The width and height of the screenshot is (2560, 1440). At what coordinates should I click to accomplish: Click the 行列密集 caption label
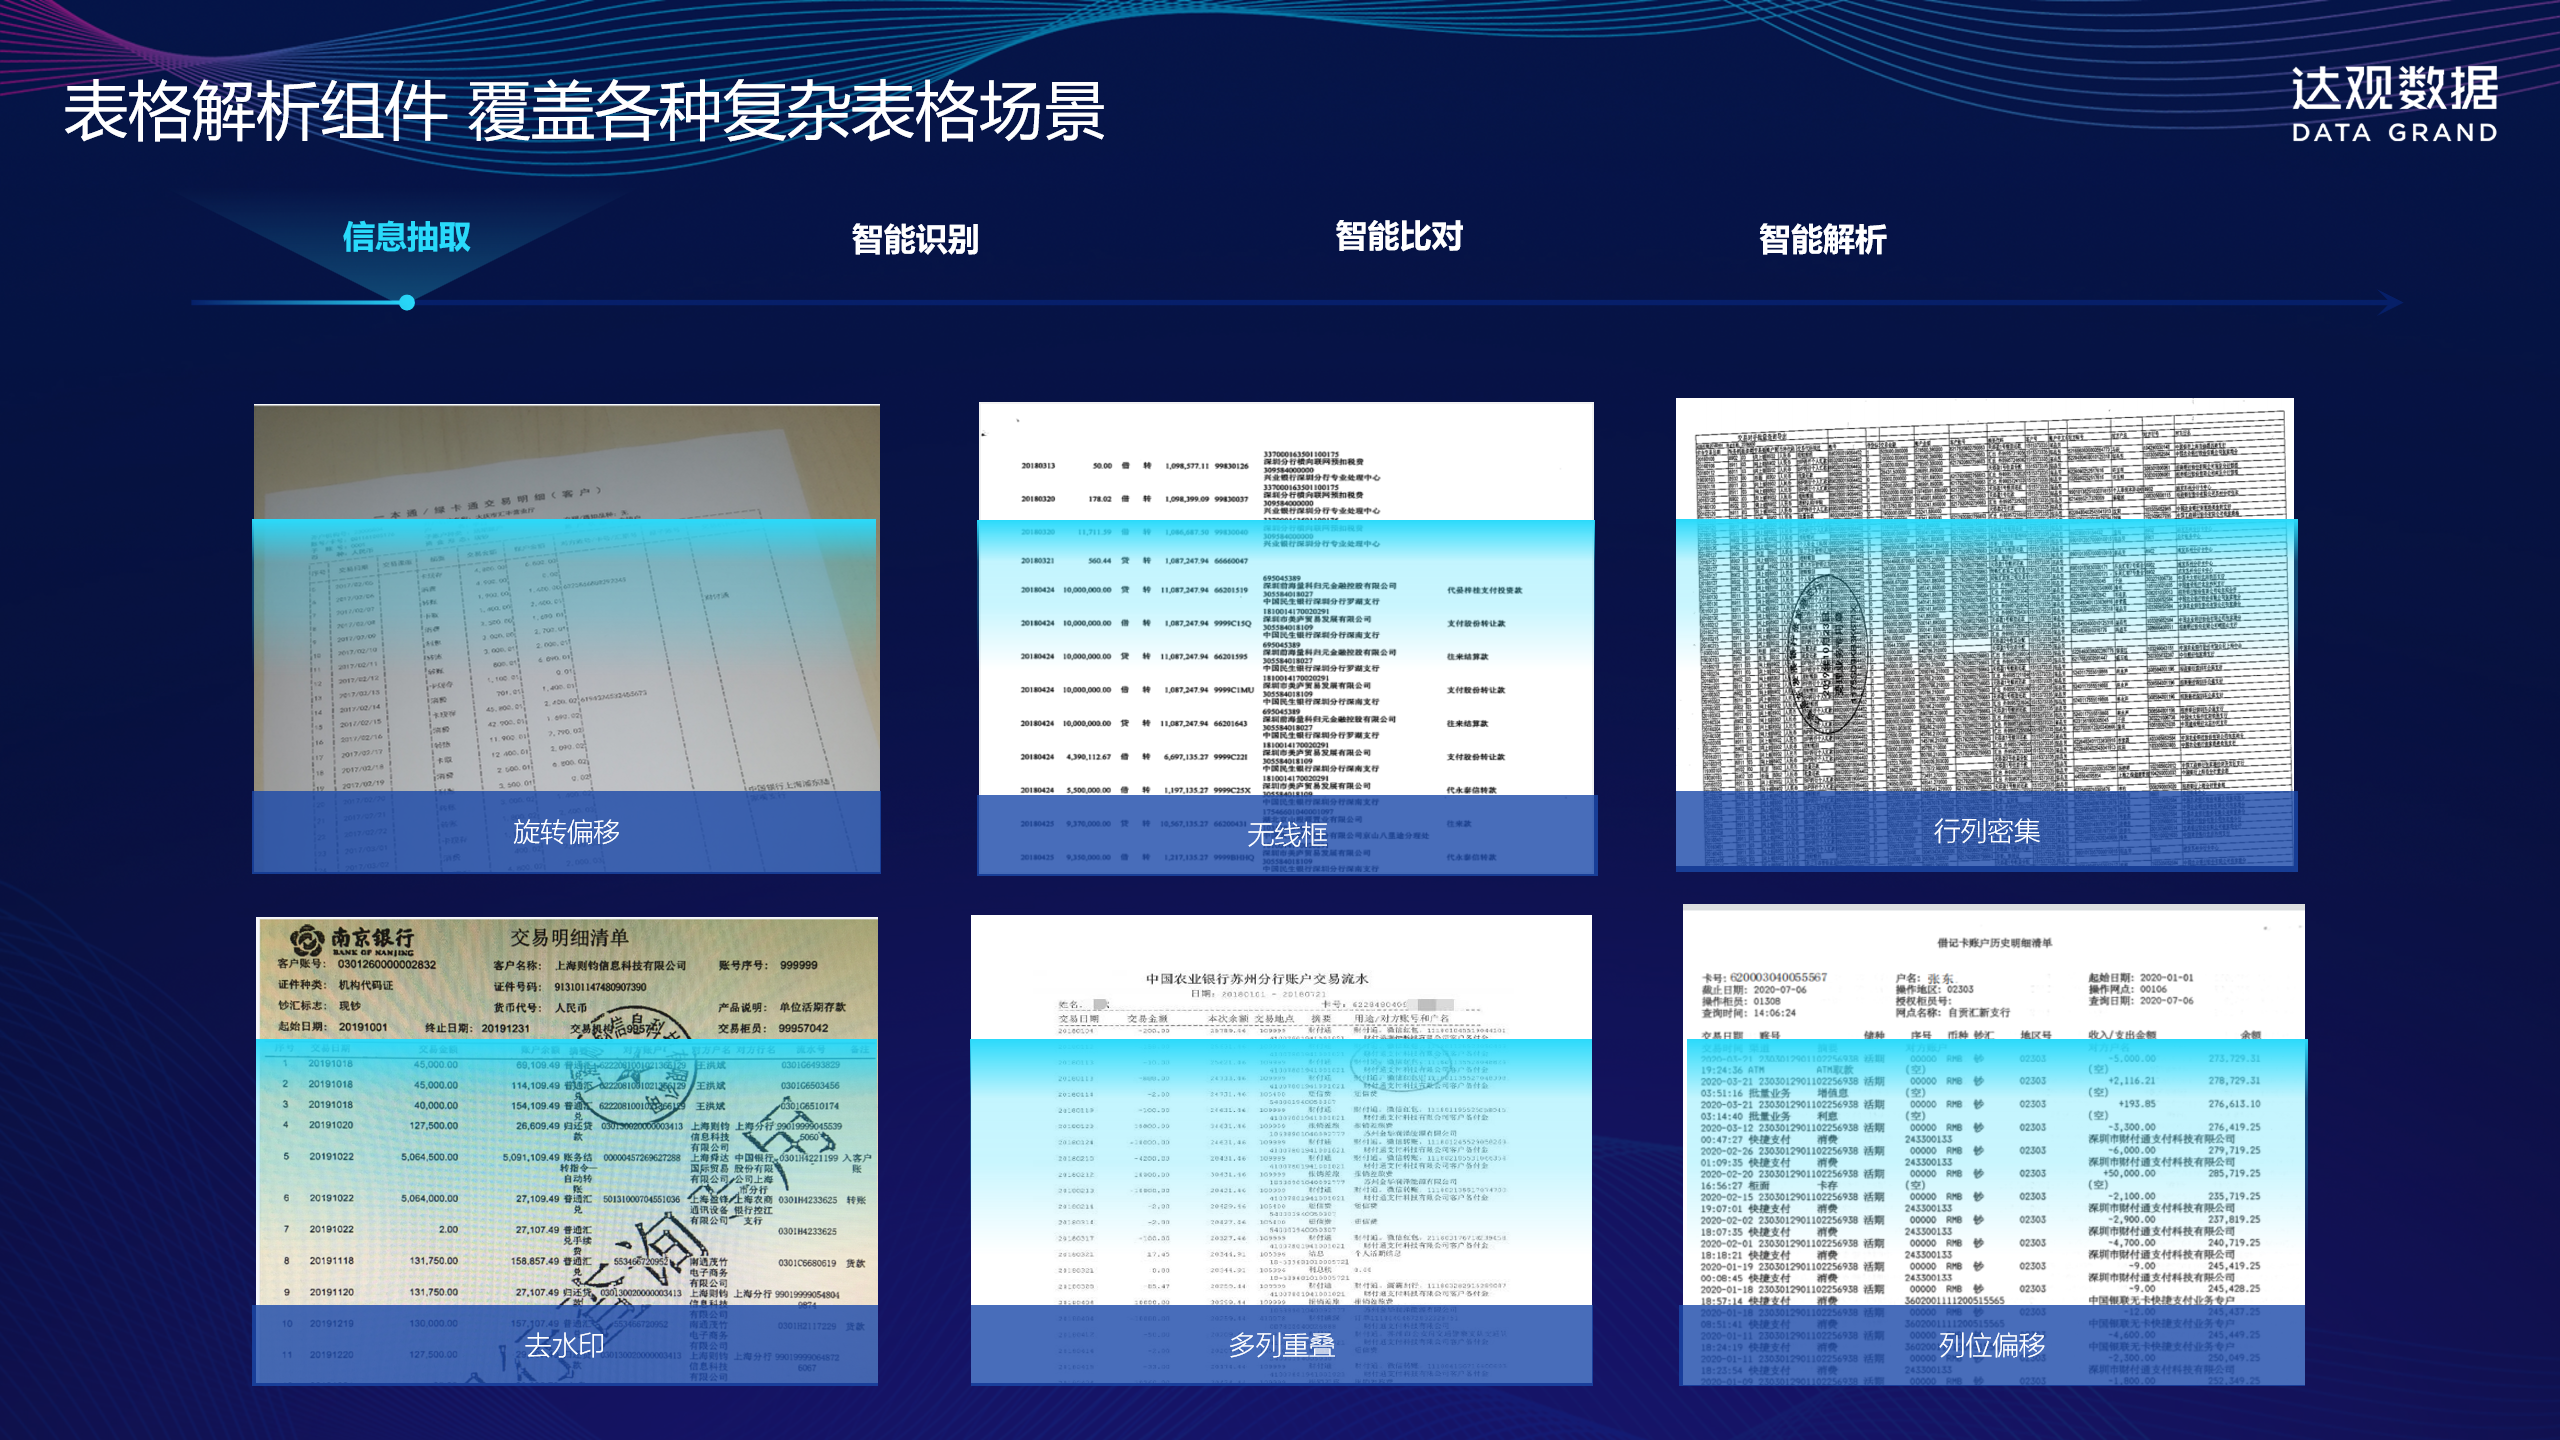point(1986,831)
